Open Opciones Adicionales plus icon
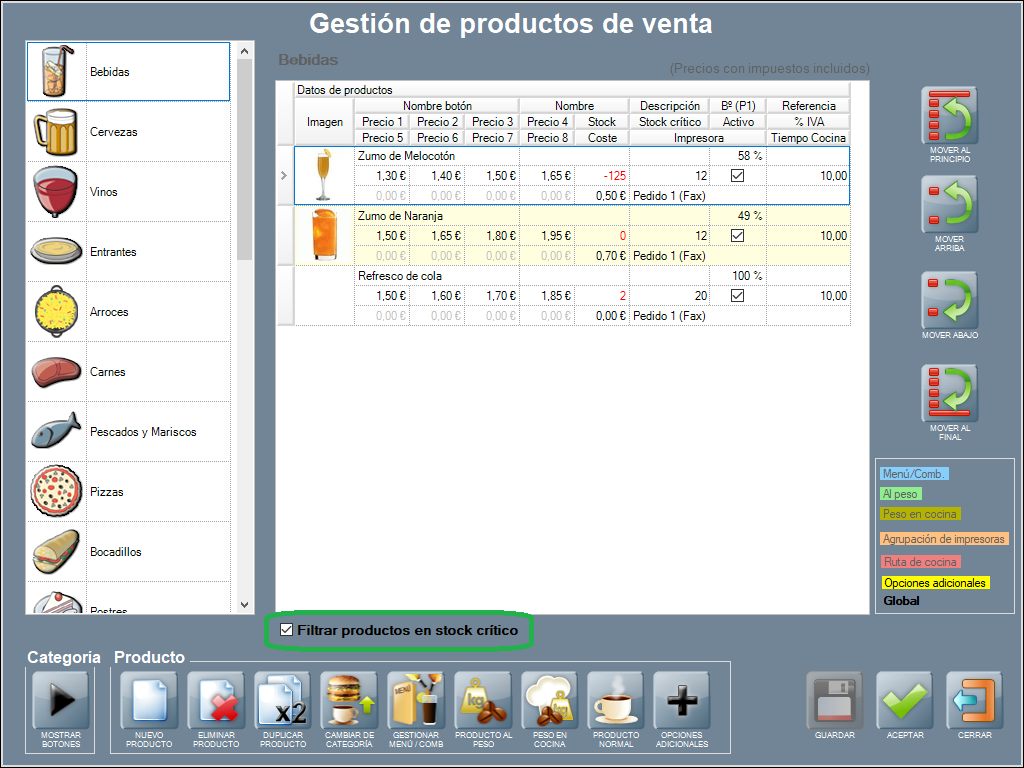The width and height of the screenshot is (1024, 768). tap(682, 701)
